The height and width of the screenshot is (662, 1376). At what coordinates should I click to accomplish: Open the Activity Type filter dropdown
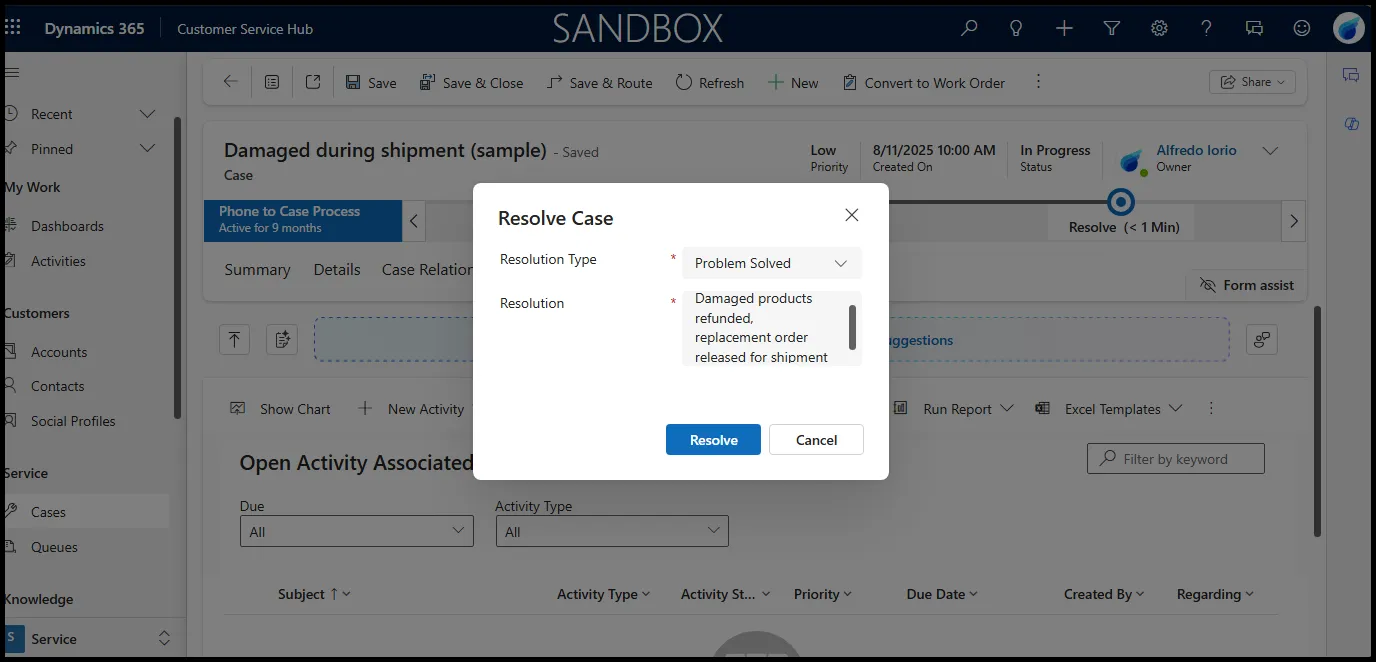(x=612, y=531)
